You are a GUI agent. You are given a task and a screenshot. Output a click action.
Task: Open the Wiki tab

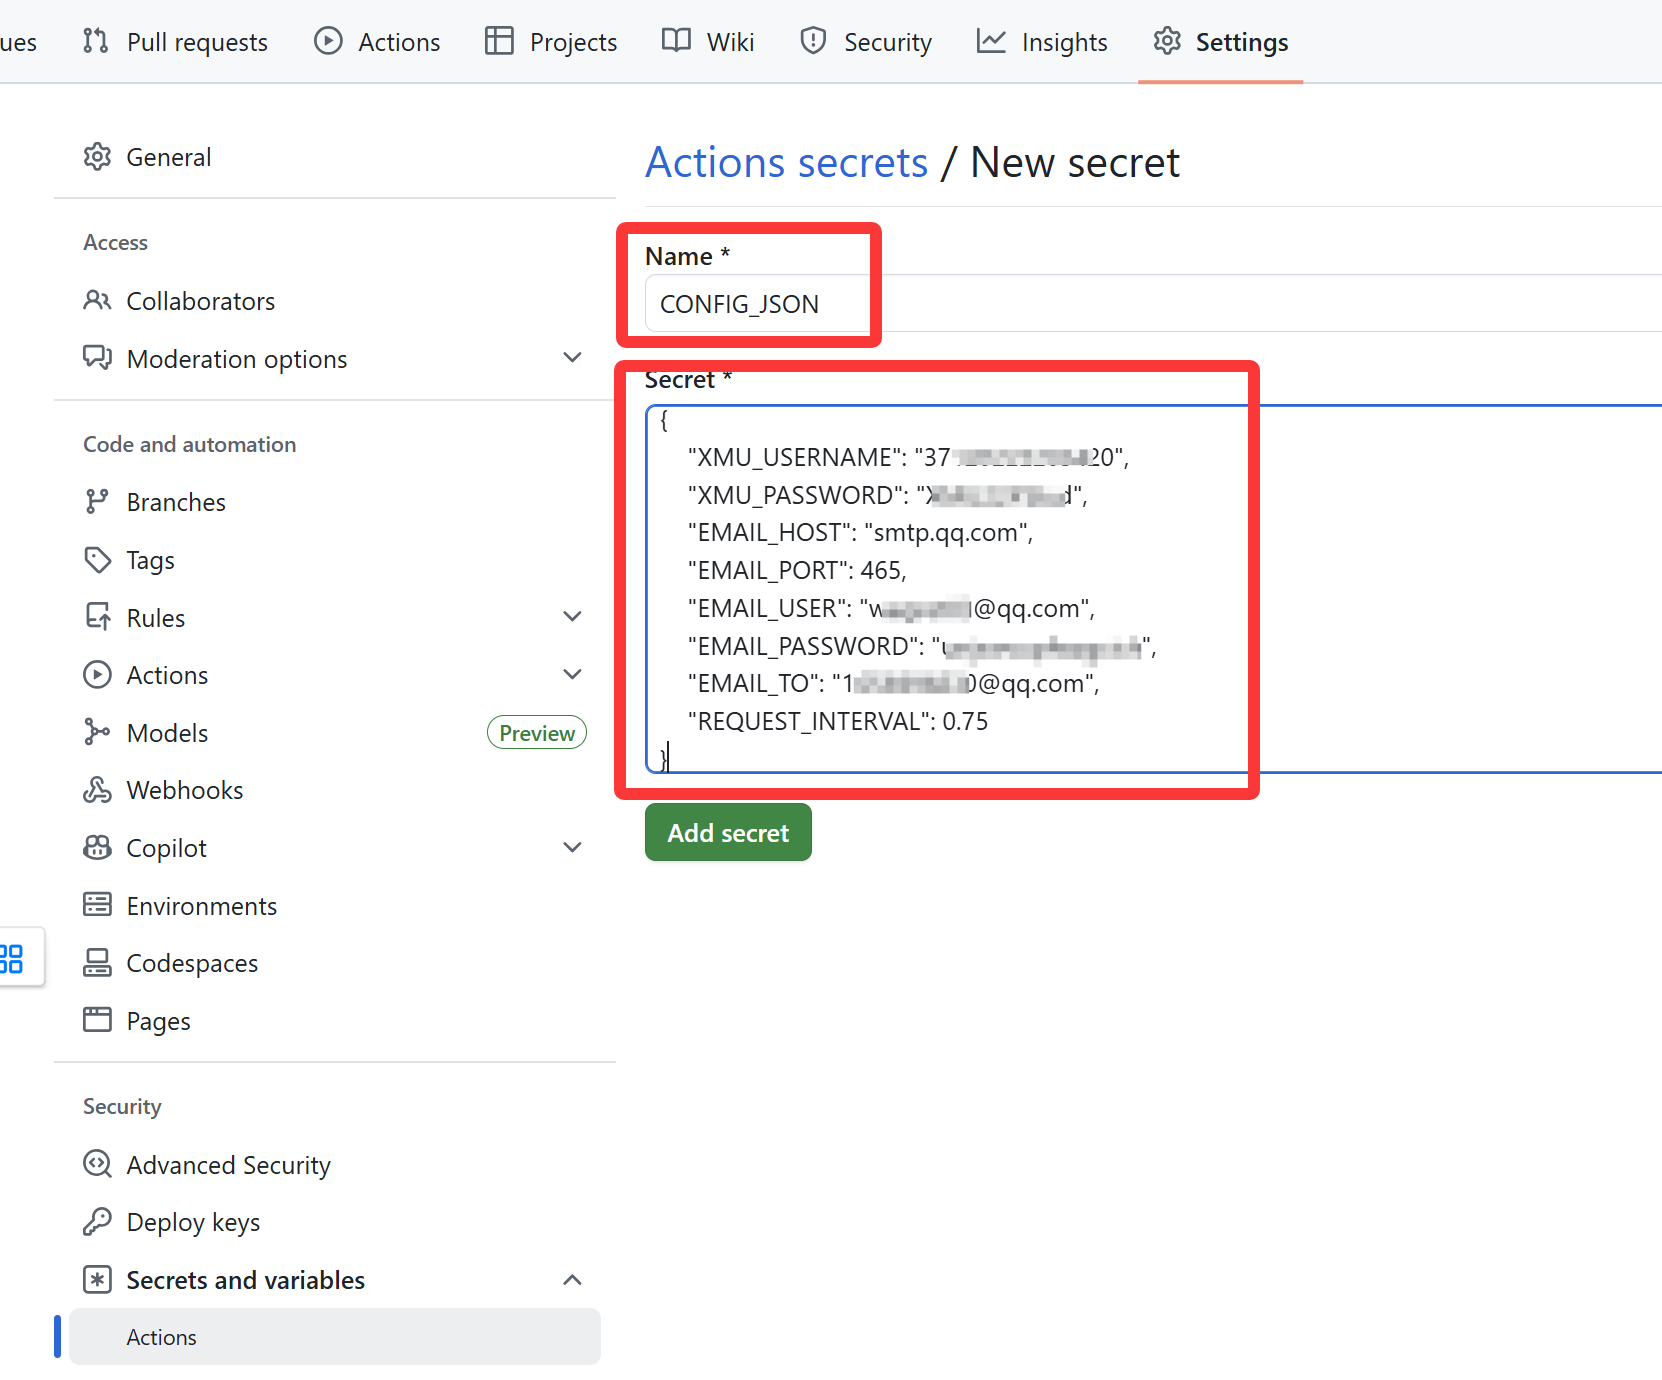coord(708,42)
